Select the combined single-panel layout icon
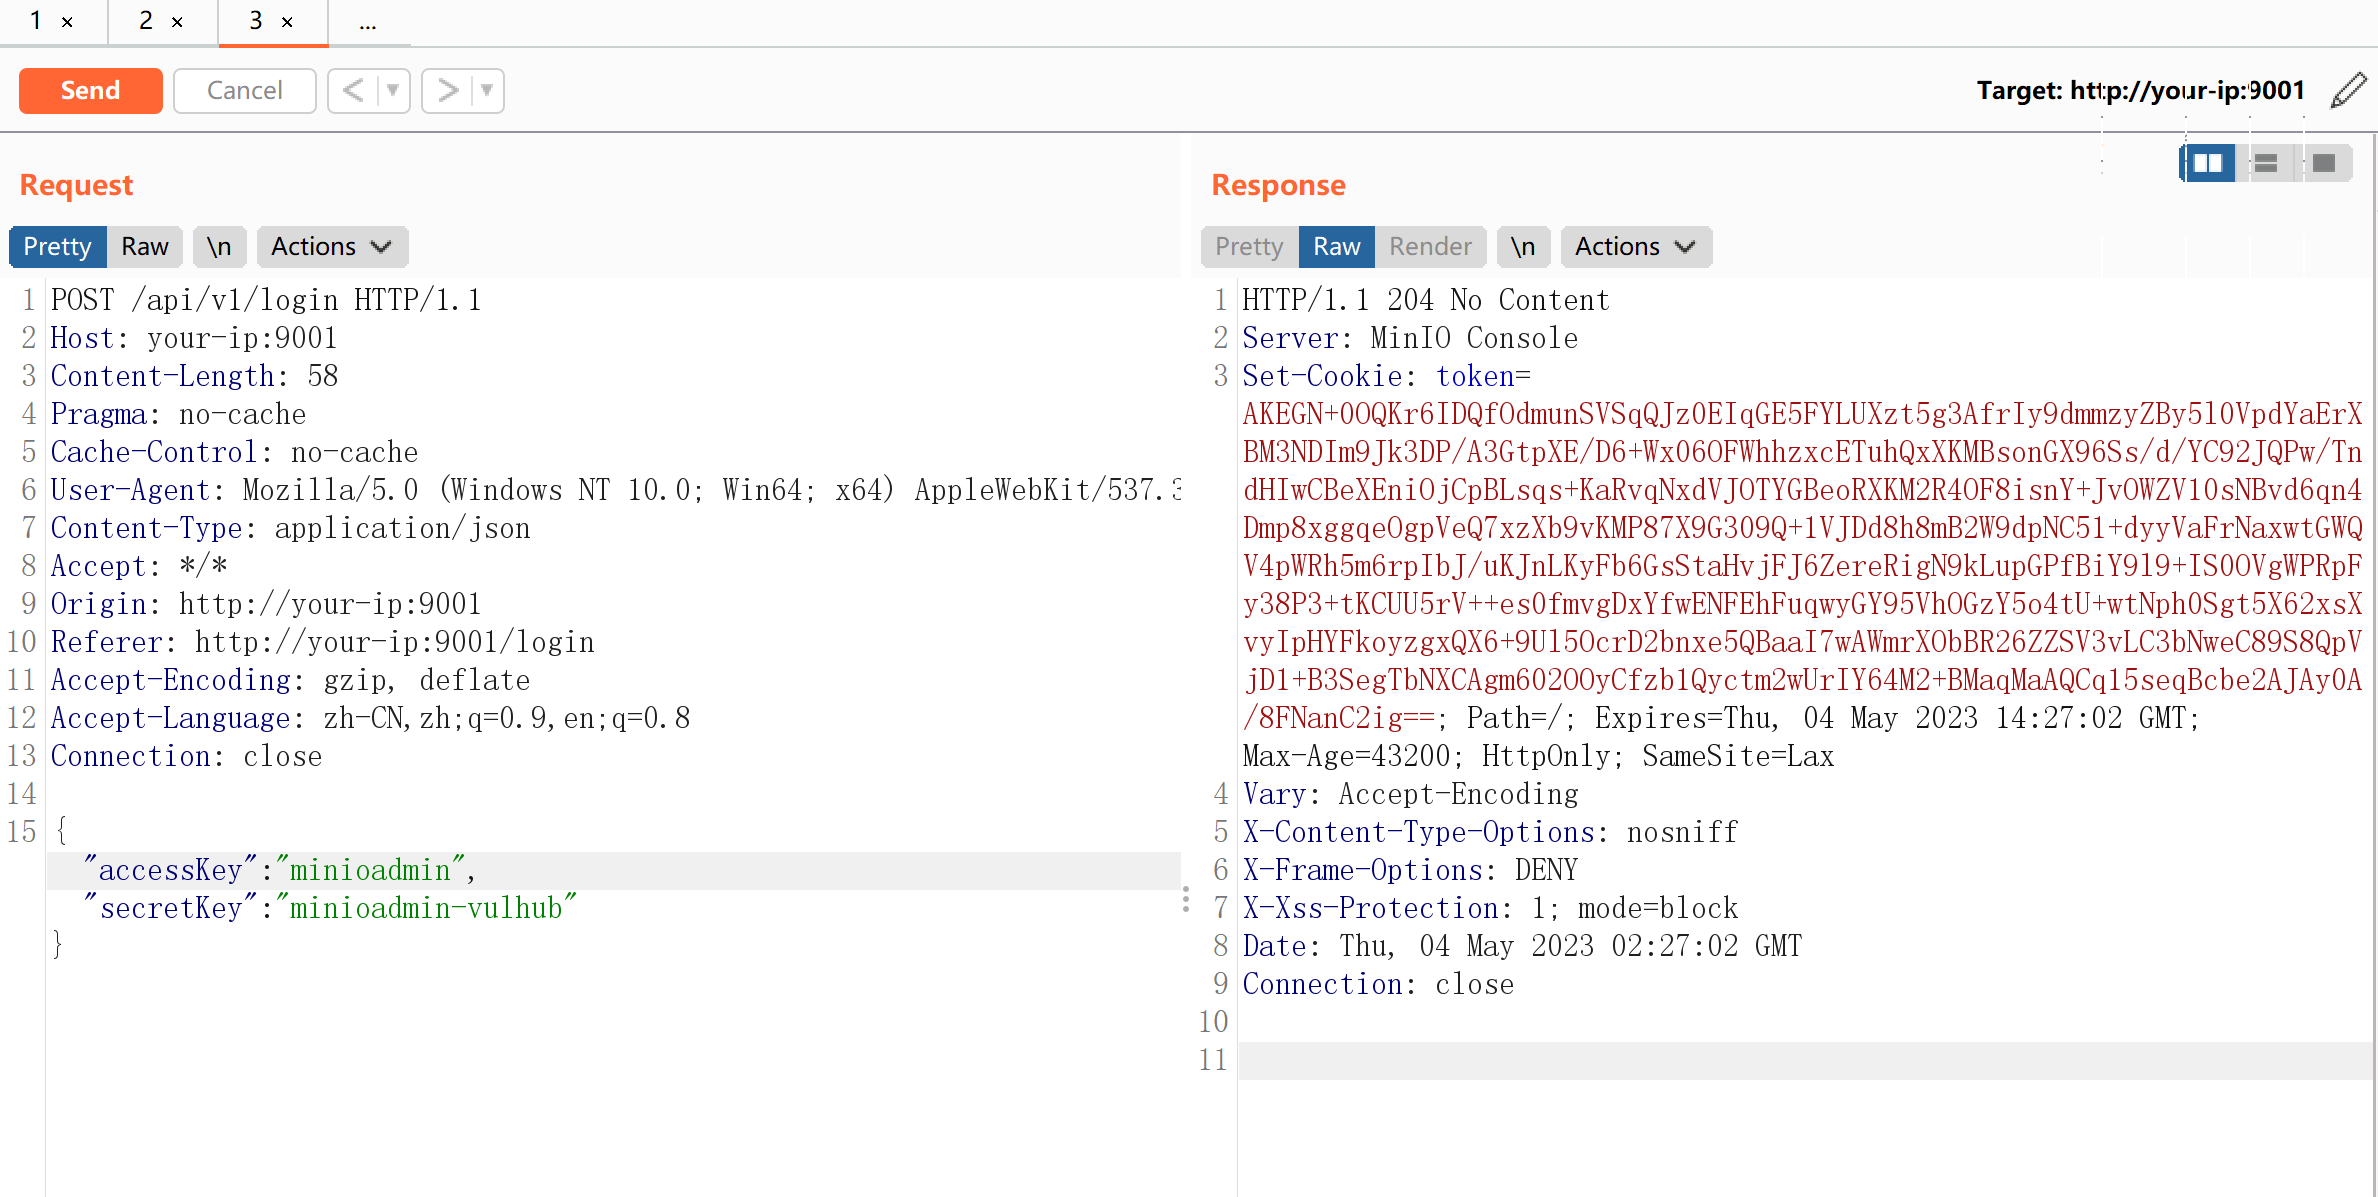 [2324, 163]
